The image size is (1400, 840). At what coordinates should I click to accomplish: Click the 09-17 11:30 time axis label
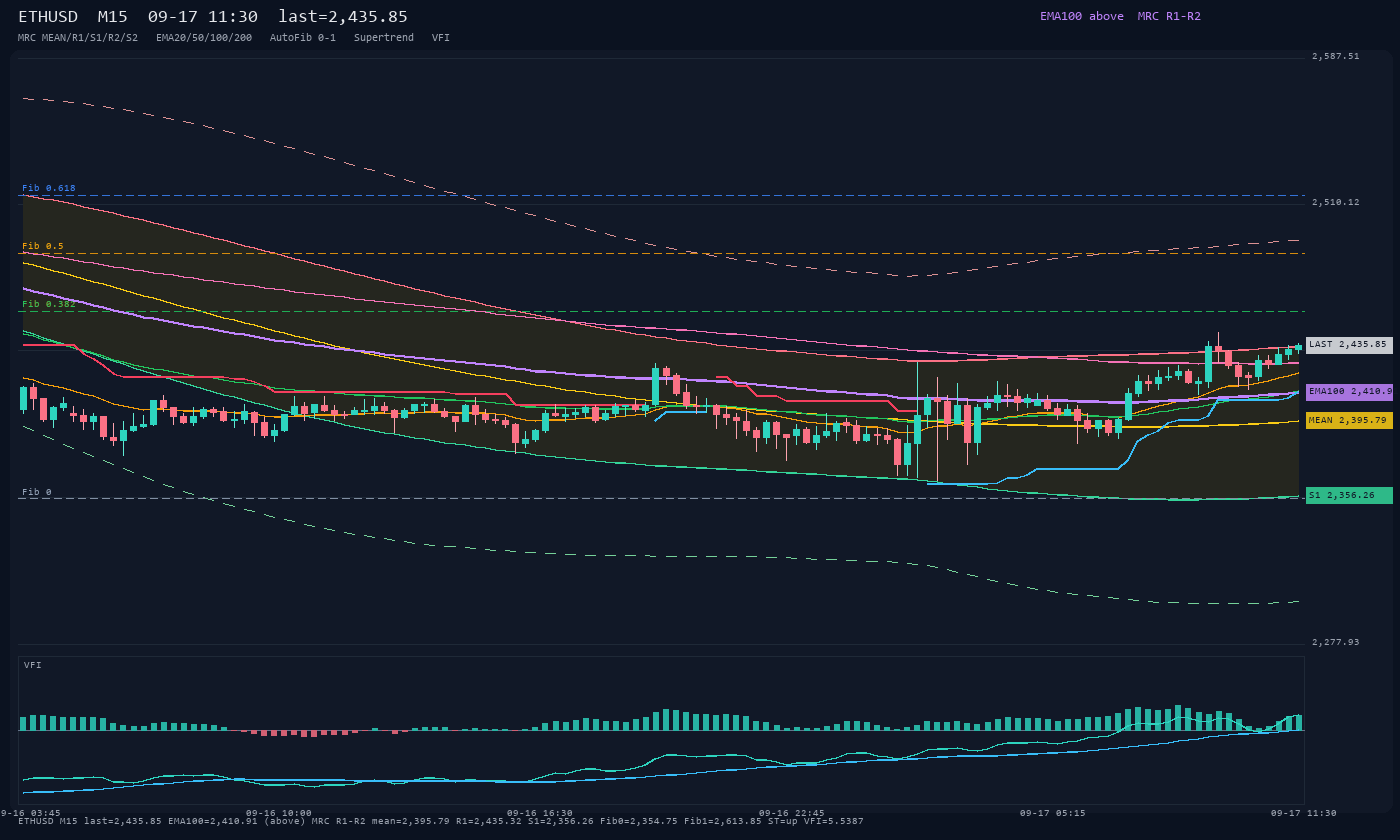[1304, 813]
